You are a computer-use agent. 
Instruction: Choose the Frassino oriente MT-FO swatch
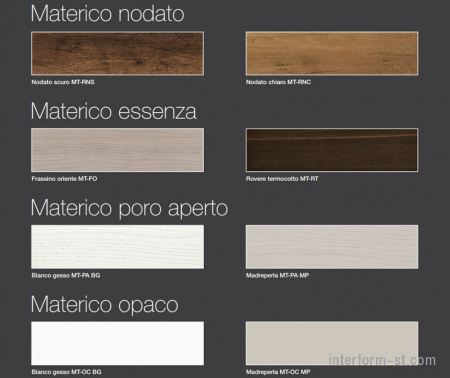[x=117, y=150]
